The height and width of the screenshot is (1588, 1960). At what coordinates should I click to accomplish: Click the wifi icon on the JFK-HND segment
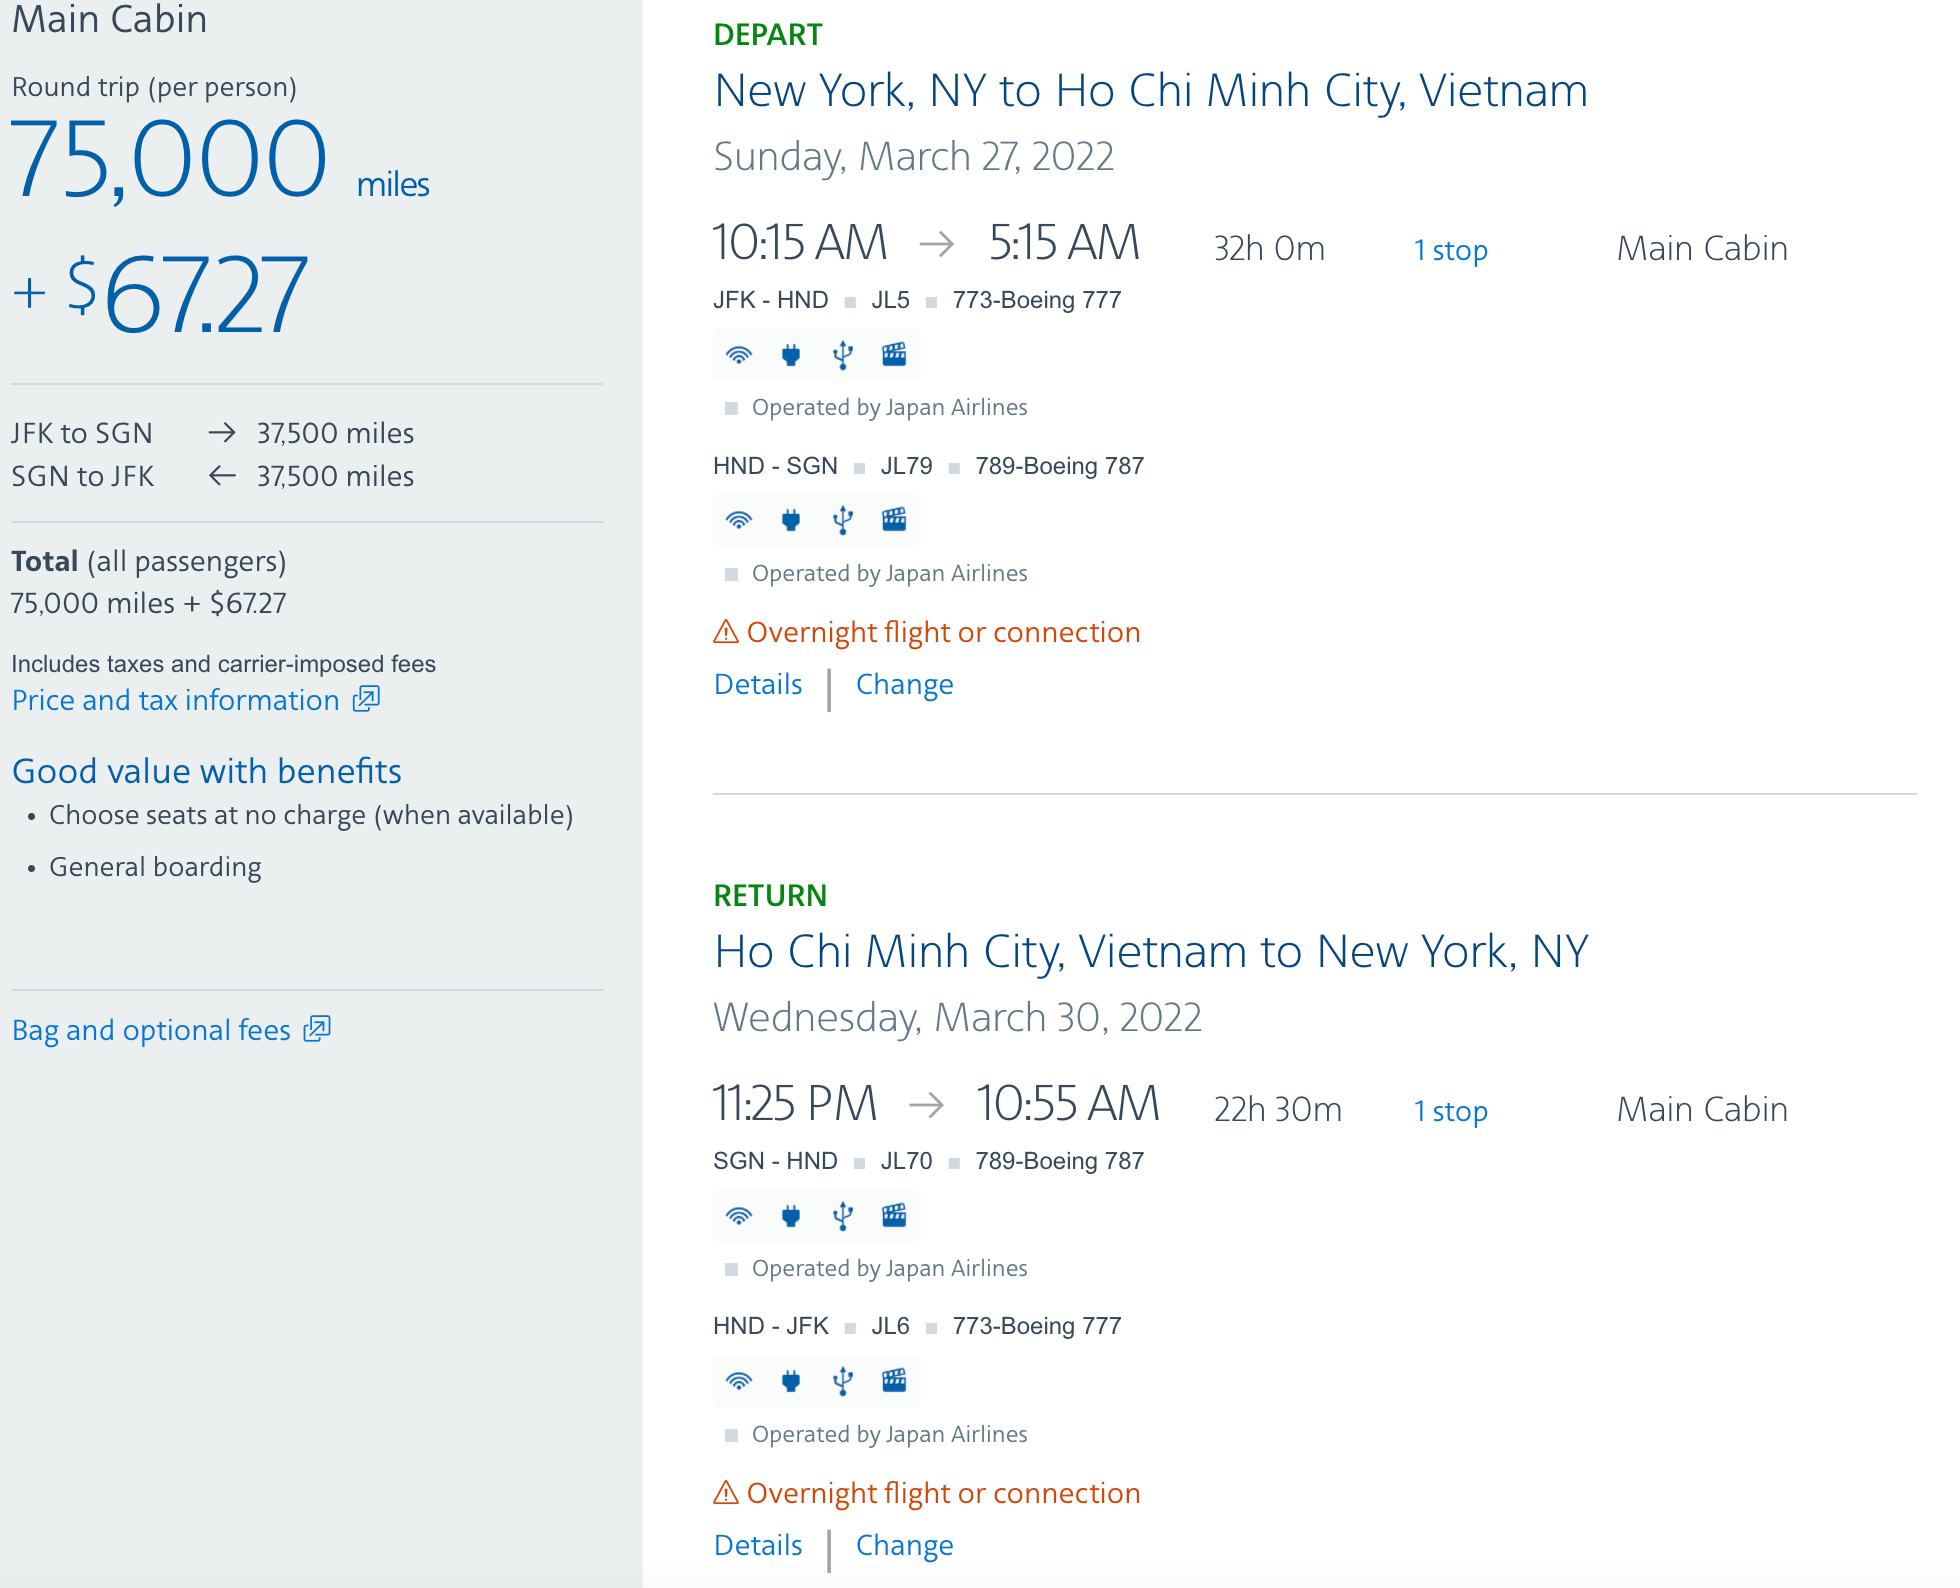pos(739,355)
